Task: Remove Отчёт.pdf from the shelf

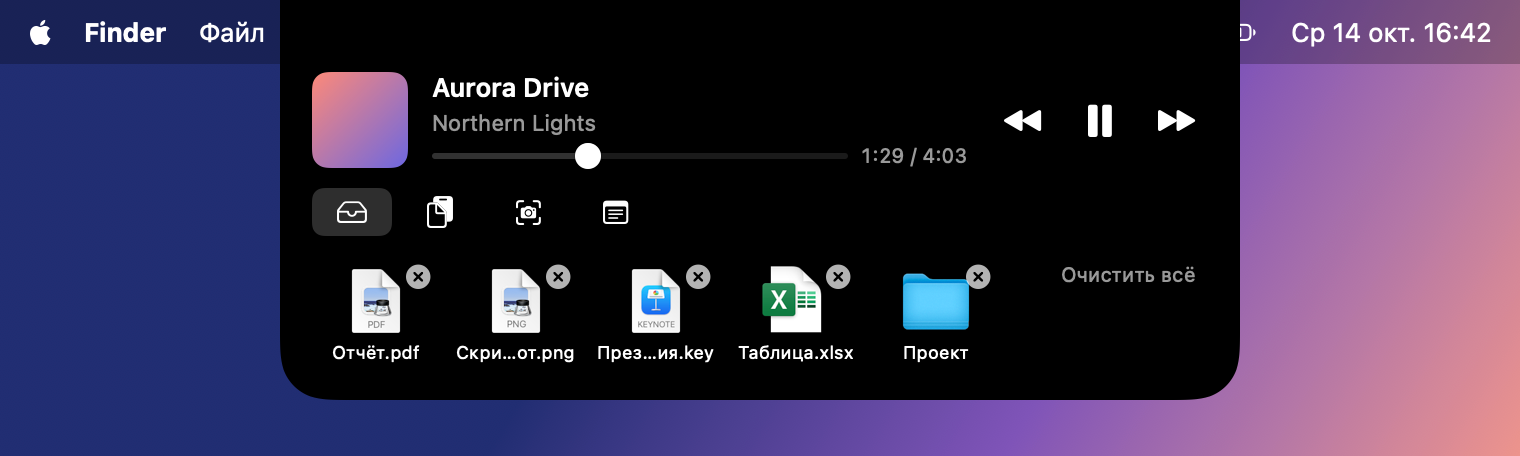Action: [418, 277]
